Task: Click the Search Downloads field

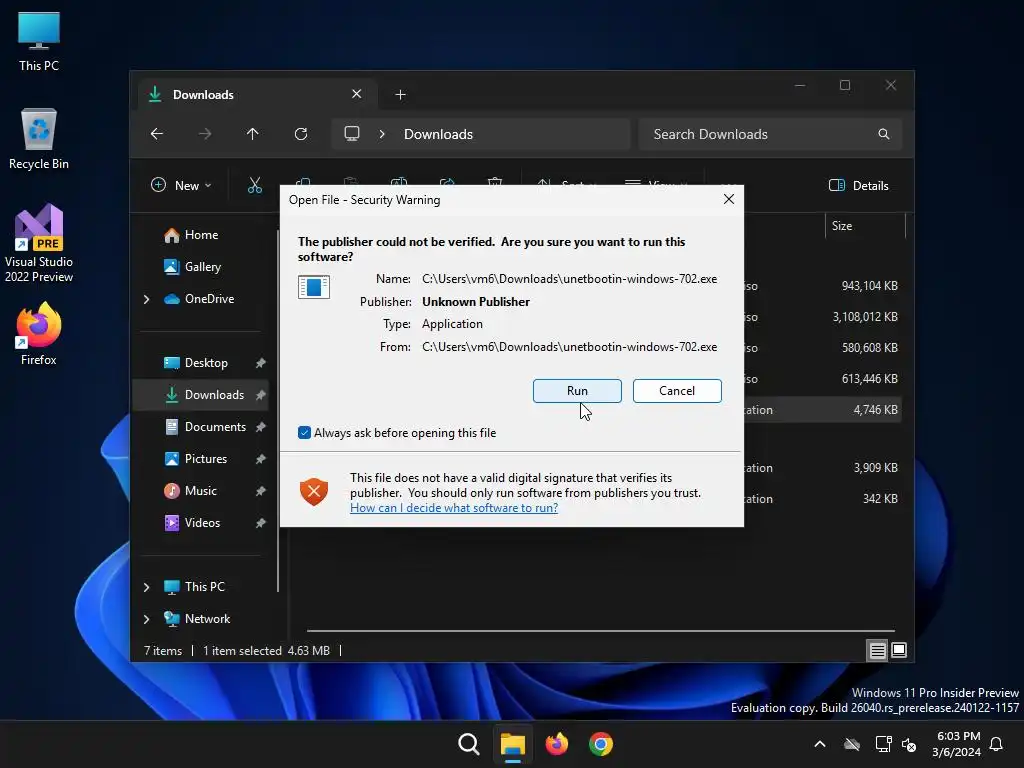Action: 770,134
